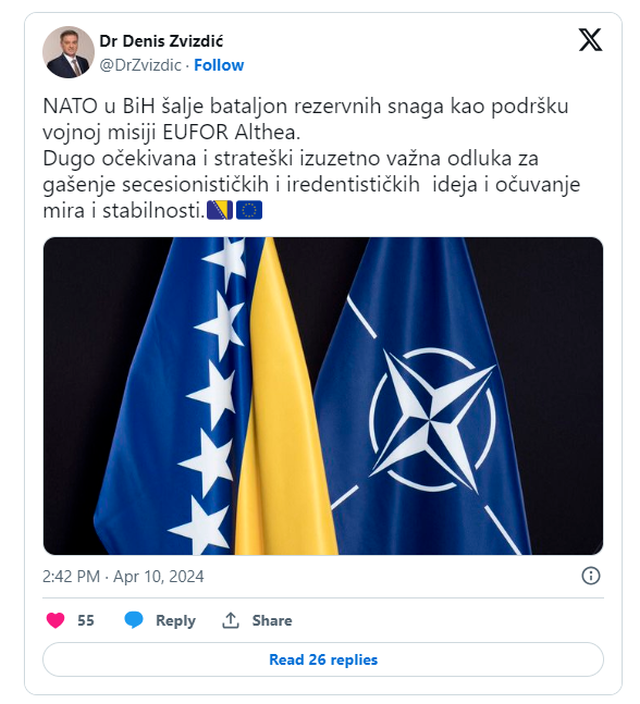This screenshot has height=704, width=640.
Task: Click the NATO compass emblem in photo
Action: pos(432,420)
